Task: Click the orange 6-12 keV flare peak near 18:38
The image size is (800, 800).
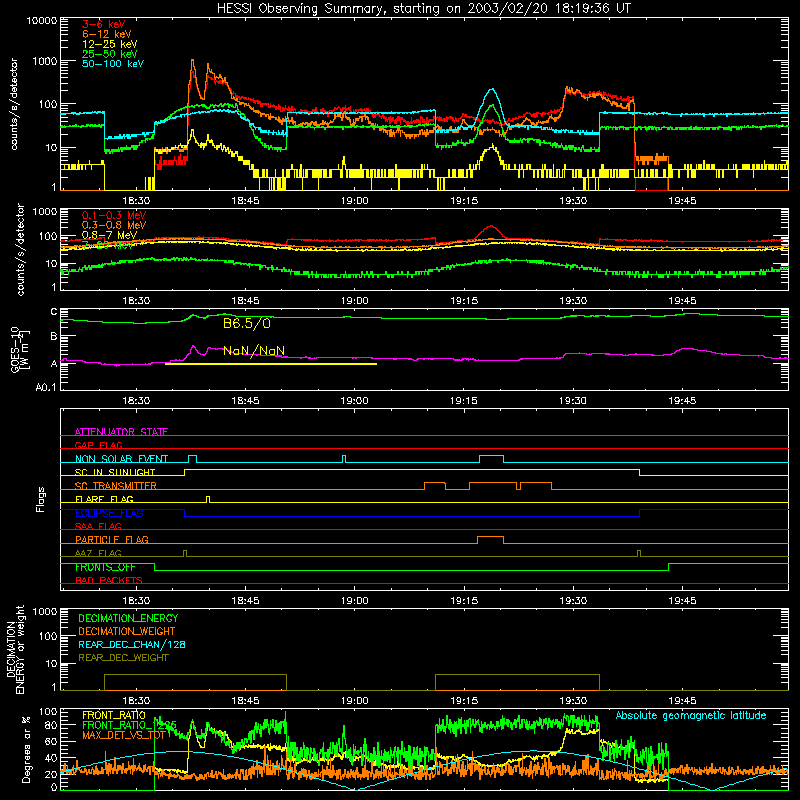Action: coord(192,61)
